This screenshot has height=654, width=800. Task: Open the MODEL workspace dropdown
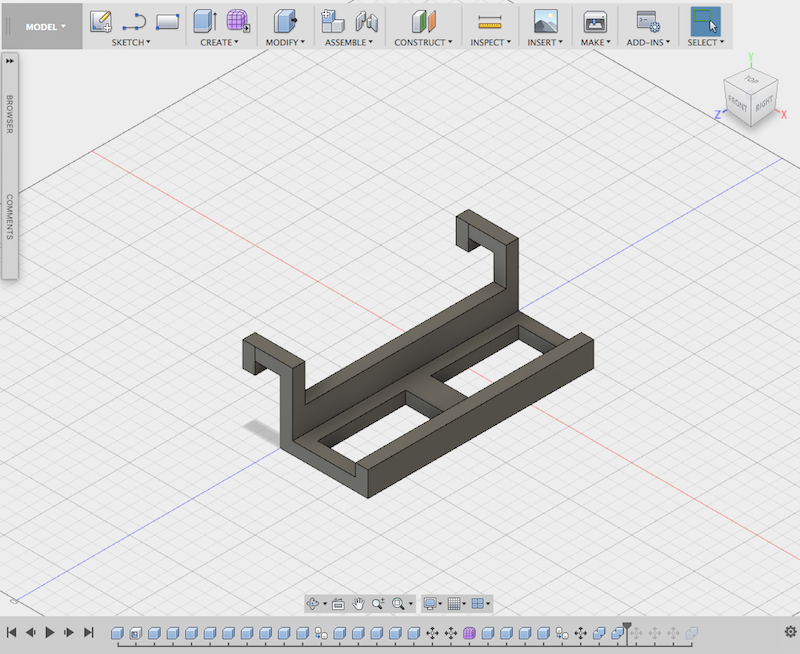click(45, 27)
